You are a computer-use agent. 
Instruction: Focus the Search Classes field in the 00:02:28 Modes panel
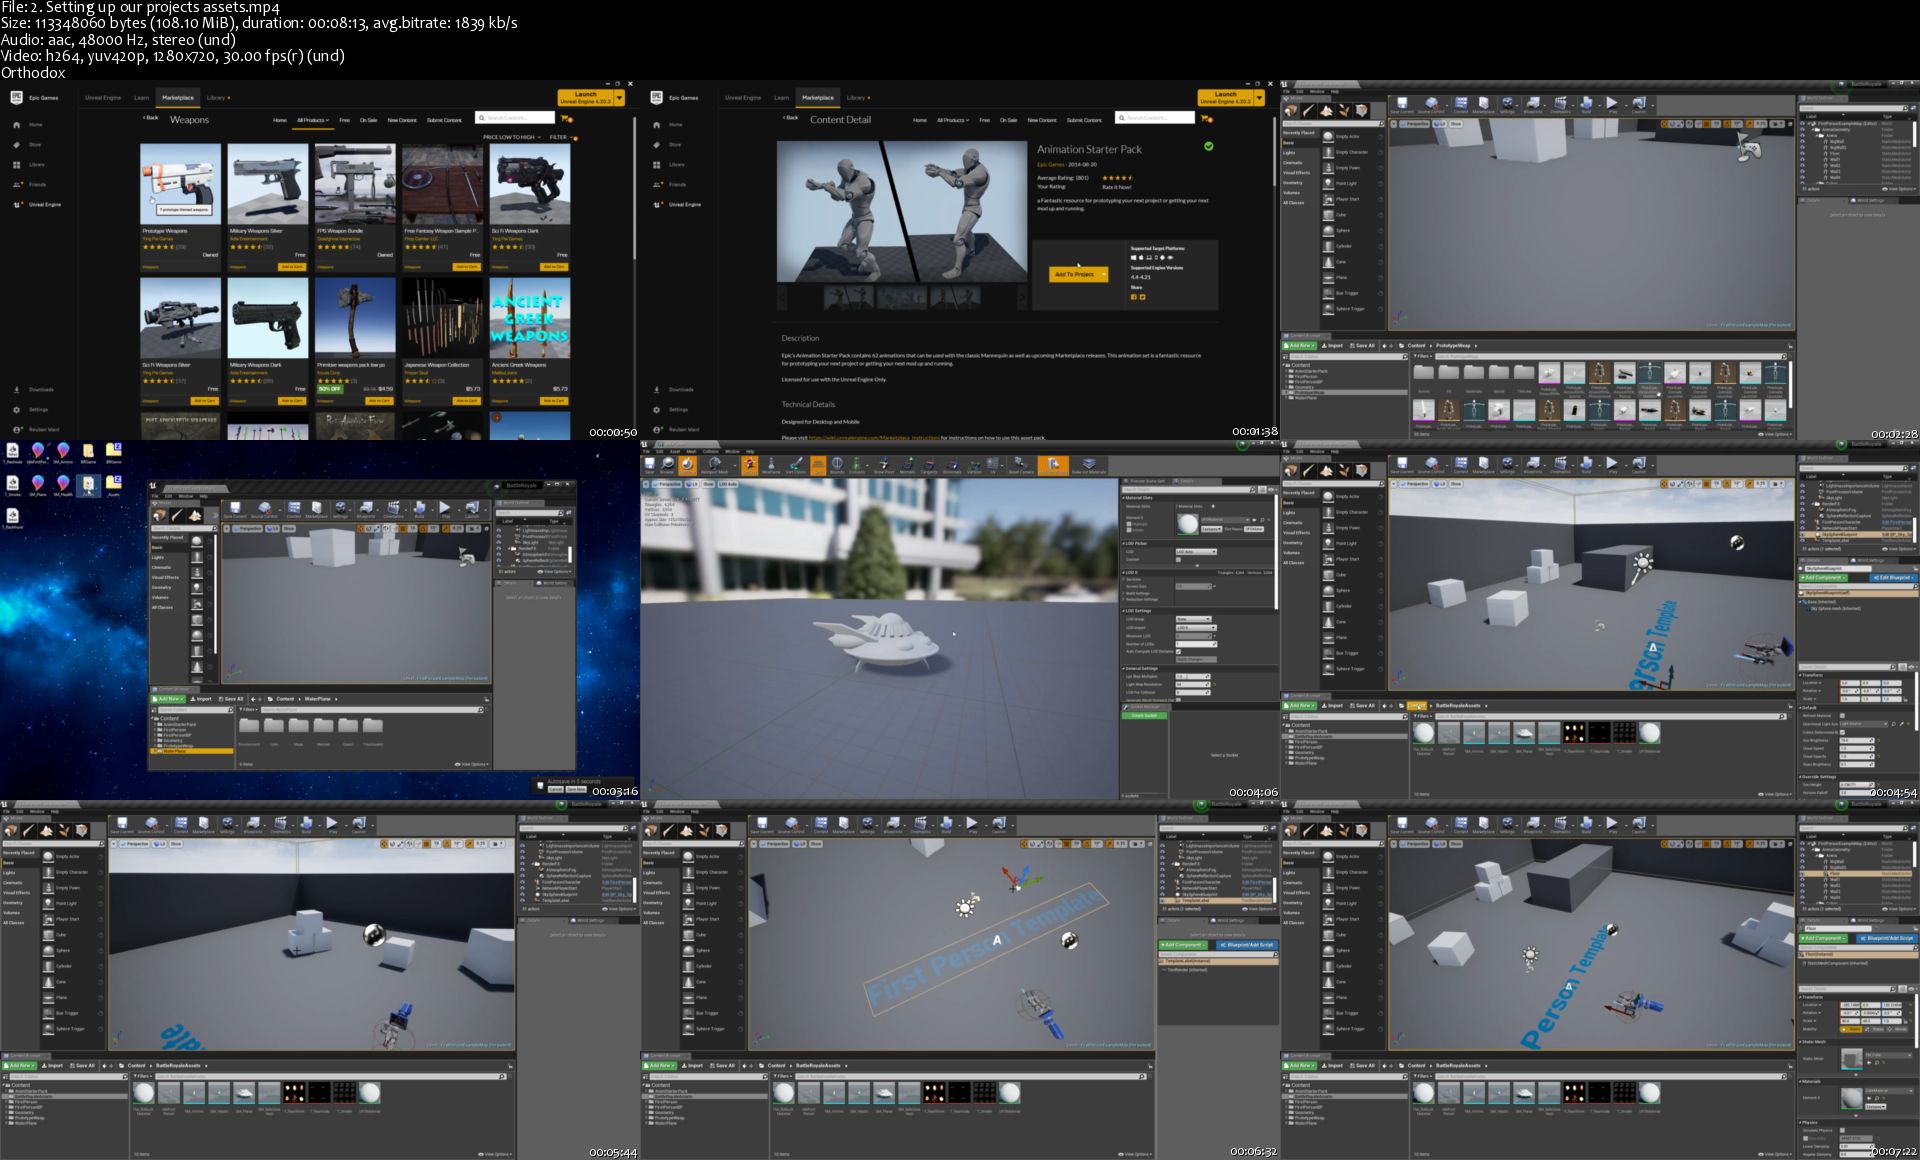pyautogui.click(x=1333, y=124)
